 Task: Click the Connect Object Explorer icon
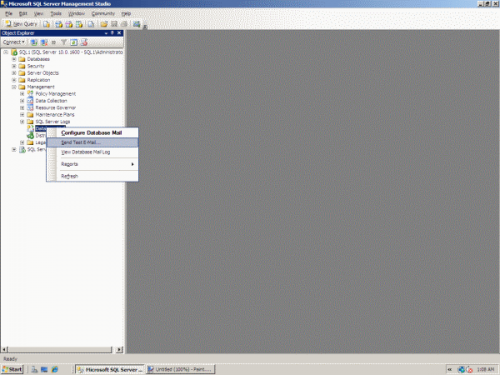click(34, 42)
